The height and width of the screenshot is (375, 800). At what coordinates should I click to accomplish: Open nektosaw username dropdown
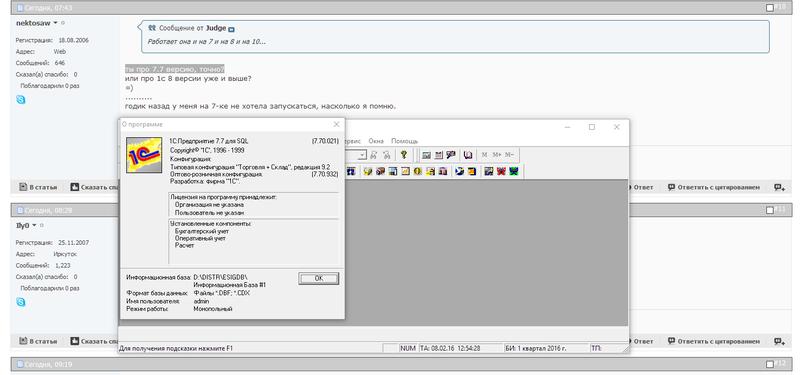56,22
